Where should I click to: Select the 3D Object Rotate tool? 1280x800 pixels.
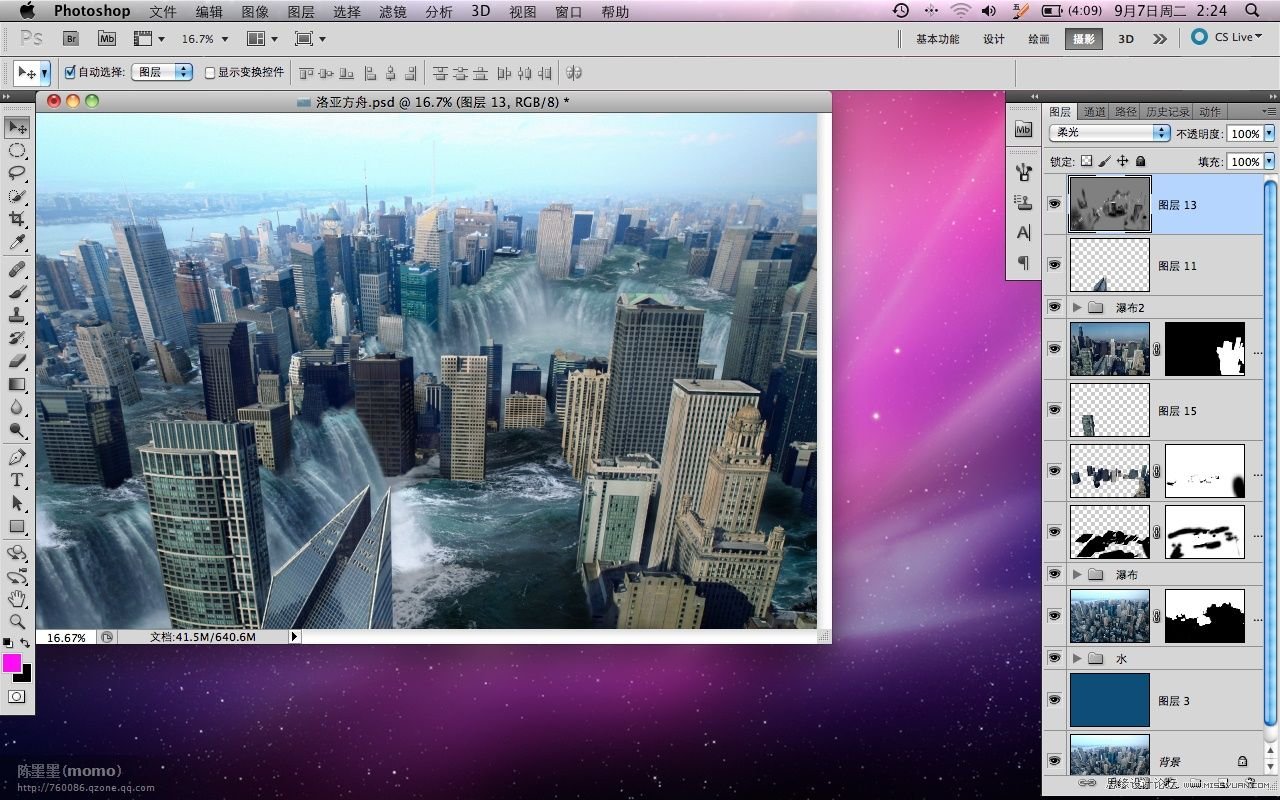point(17,553)
